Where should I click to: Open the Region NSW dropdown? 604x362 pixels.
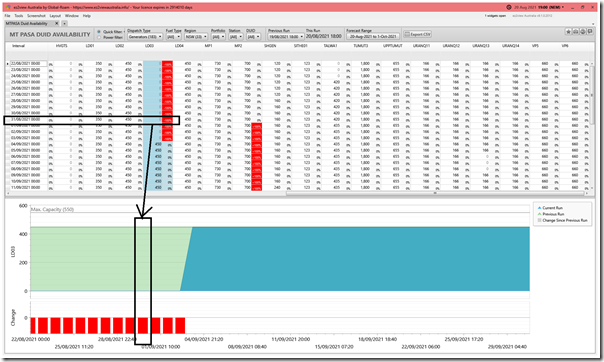(x=196, y=37)
